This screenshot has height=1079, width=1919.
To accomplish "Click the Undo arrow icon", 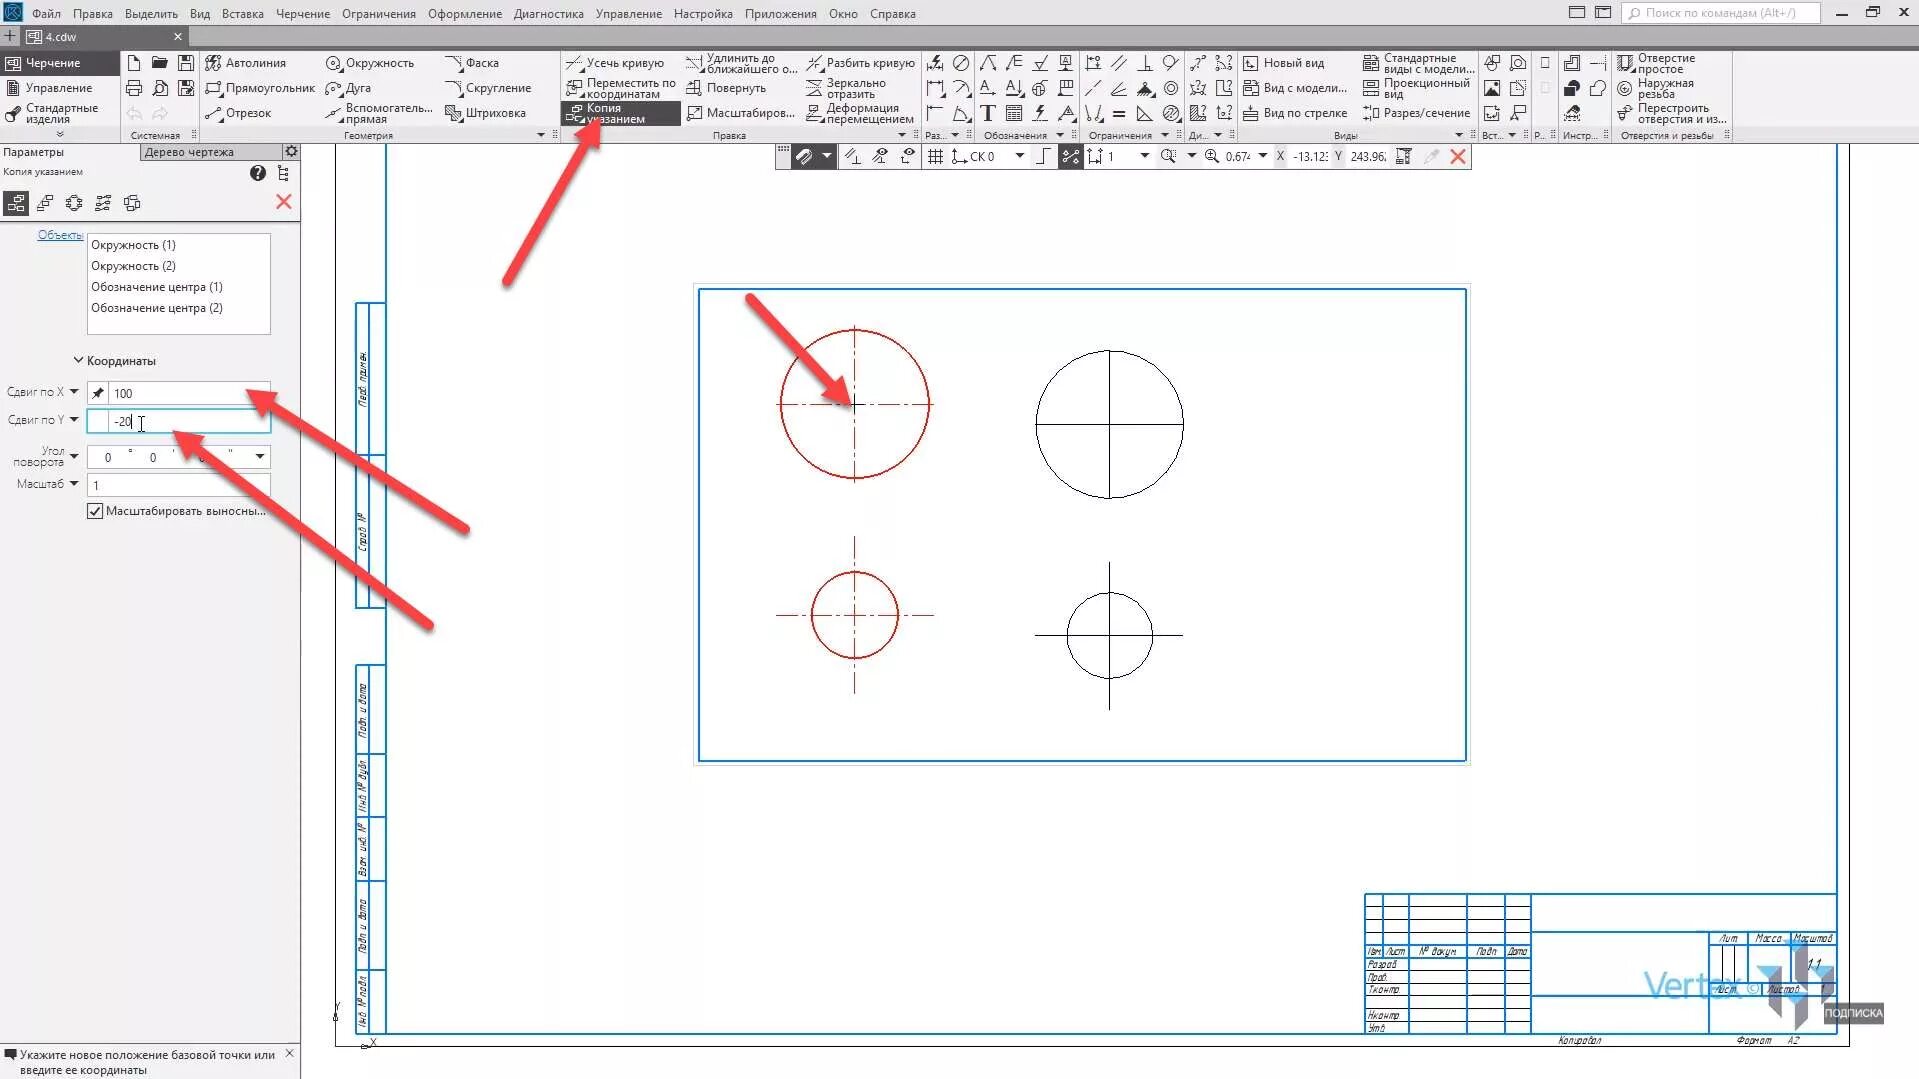I will pos(134,113).
